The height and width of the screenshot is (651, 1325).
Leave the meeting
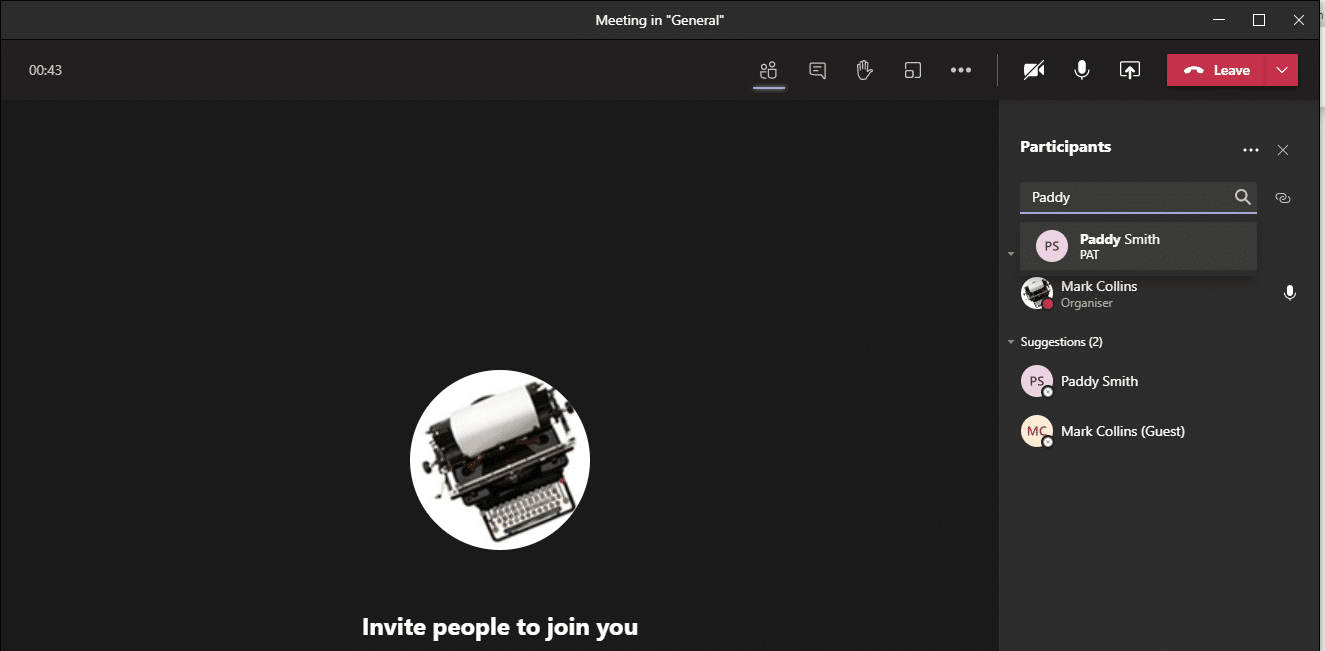pyautogui.click(x=1216, y=70)
